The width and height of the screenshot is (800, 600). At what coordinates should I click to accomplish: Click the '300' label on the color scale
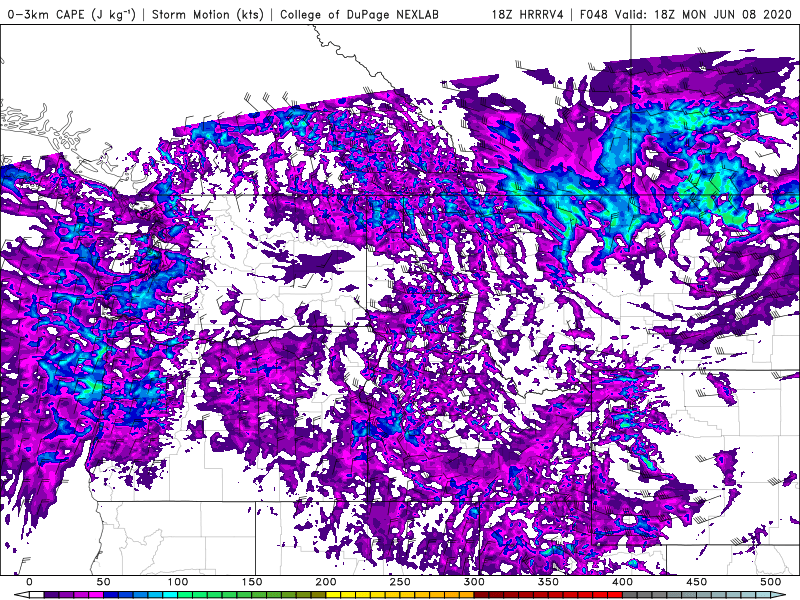point(474,582)
